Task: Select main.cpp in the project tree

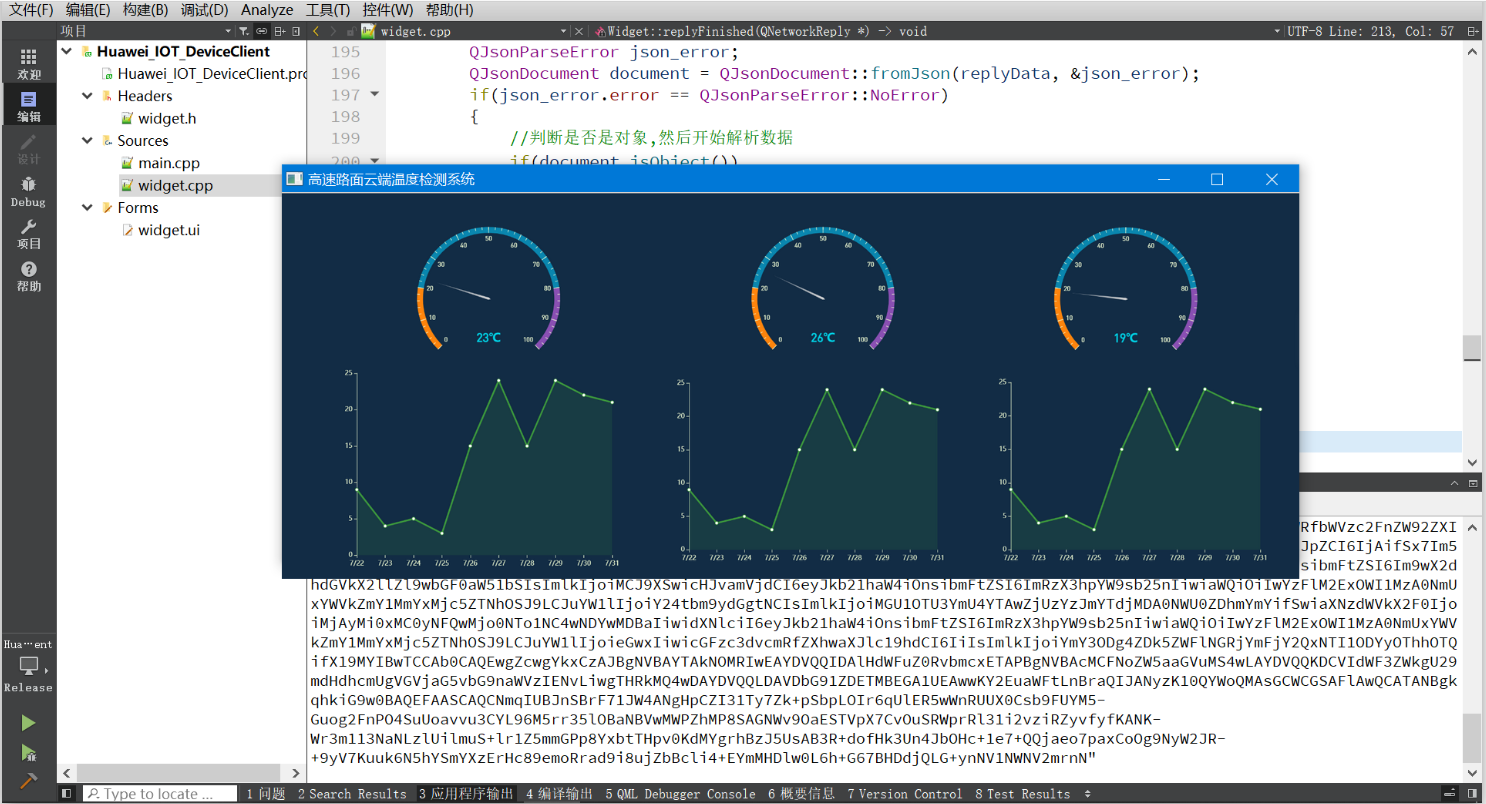Action: [159, 163]
